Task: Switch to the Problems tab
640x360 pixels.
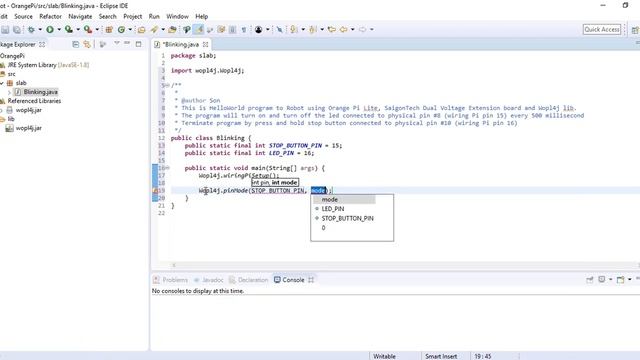Action: pyautogui.click(x=171, y=280)
